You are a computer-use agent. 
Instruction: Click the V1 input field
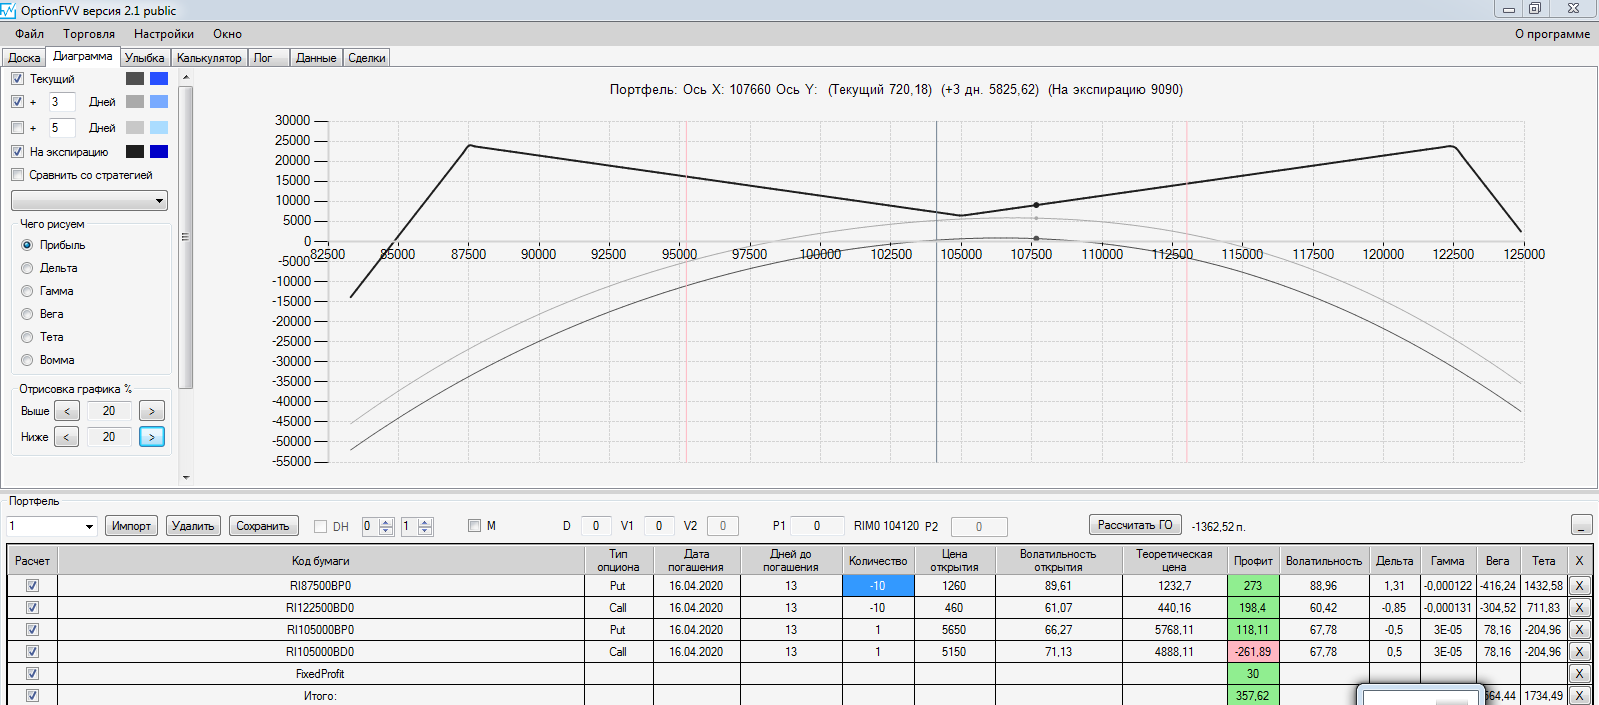pyautogui.click(x=658, y=526)
